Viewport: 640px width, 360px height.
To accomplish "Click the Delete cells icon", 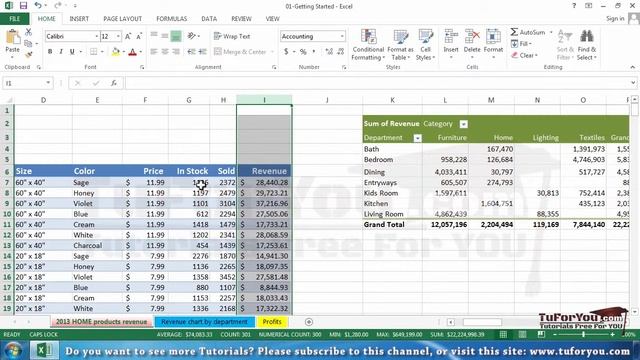I will (x=472, y=37).
